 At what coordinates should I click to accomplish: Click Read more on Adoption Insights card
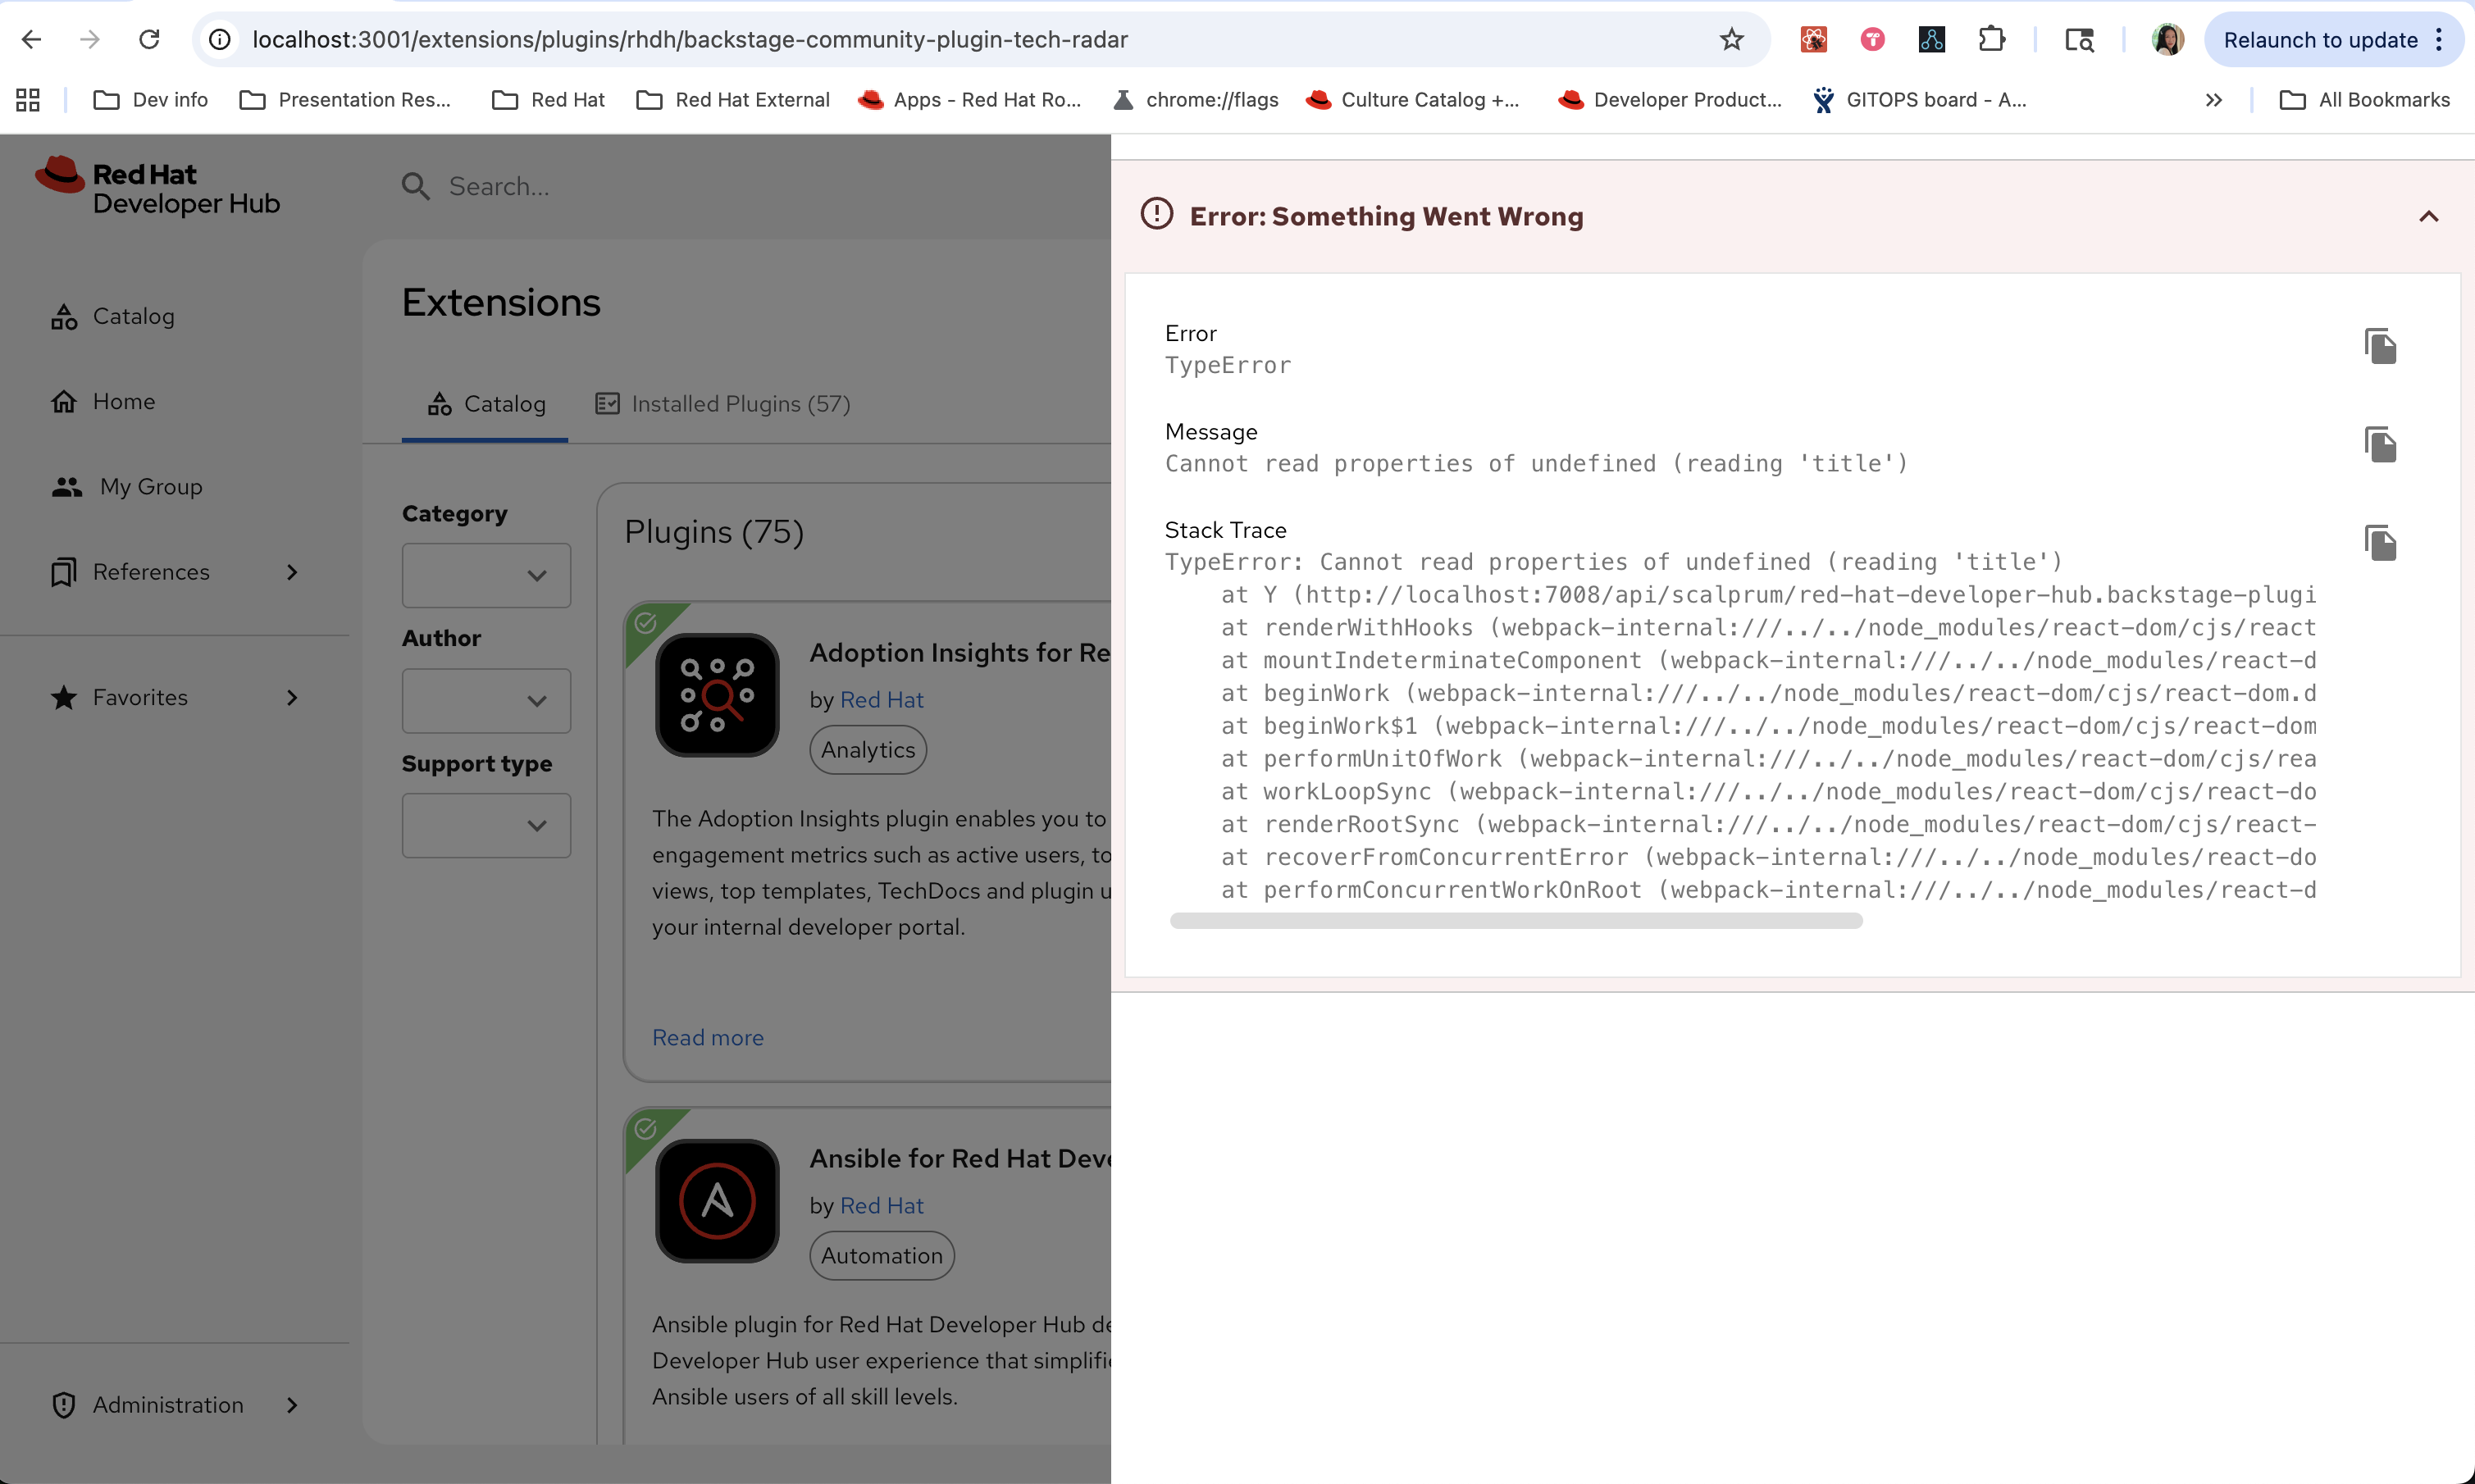point(707,1038)
